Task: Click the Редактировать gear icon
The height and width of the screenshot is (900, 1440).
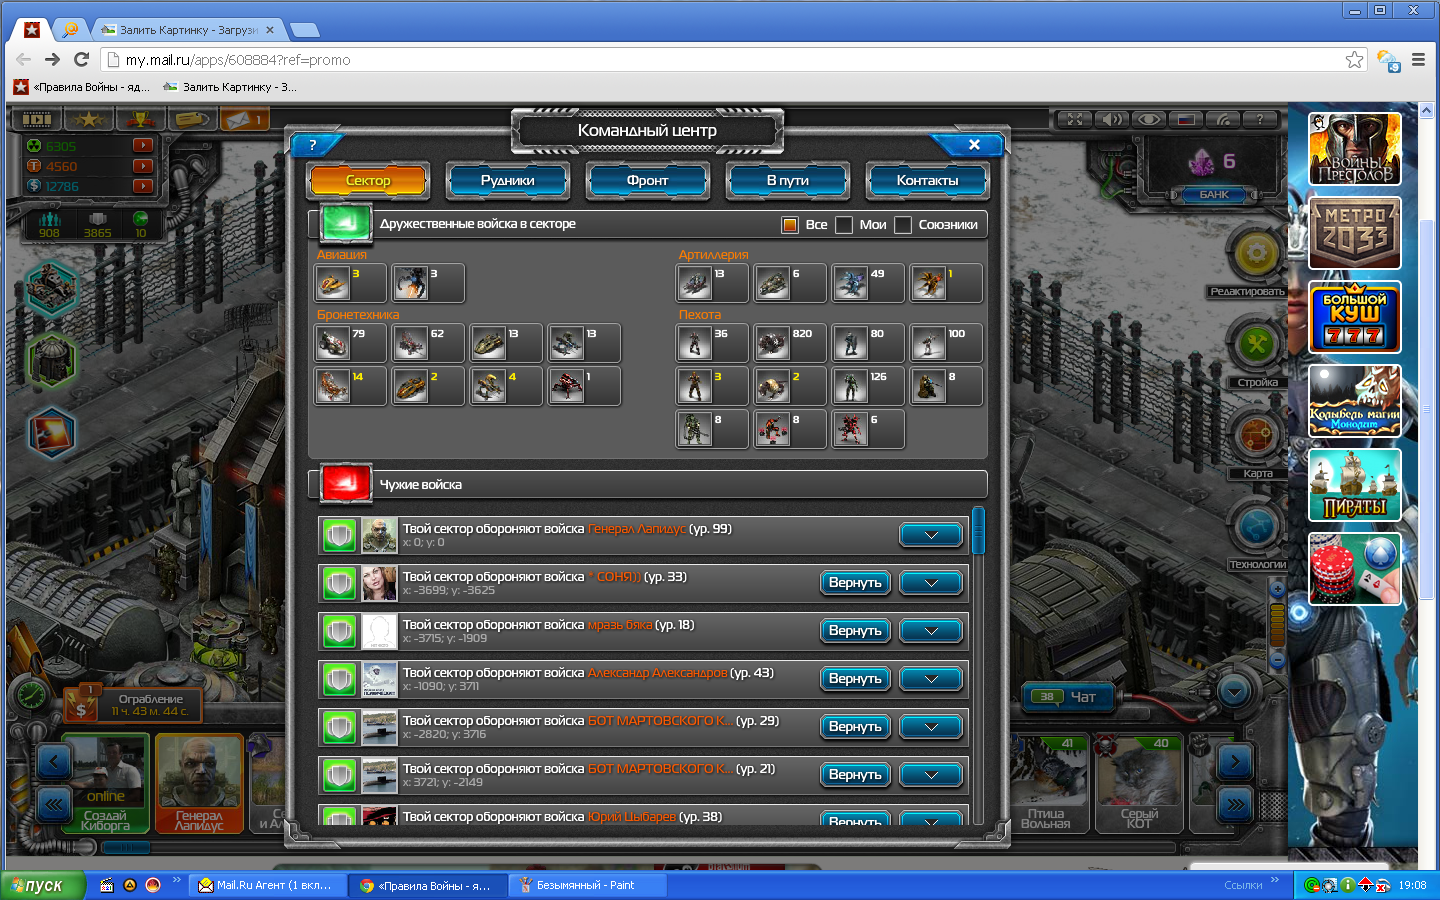Action: [1256, 254]
